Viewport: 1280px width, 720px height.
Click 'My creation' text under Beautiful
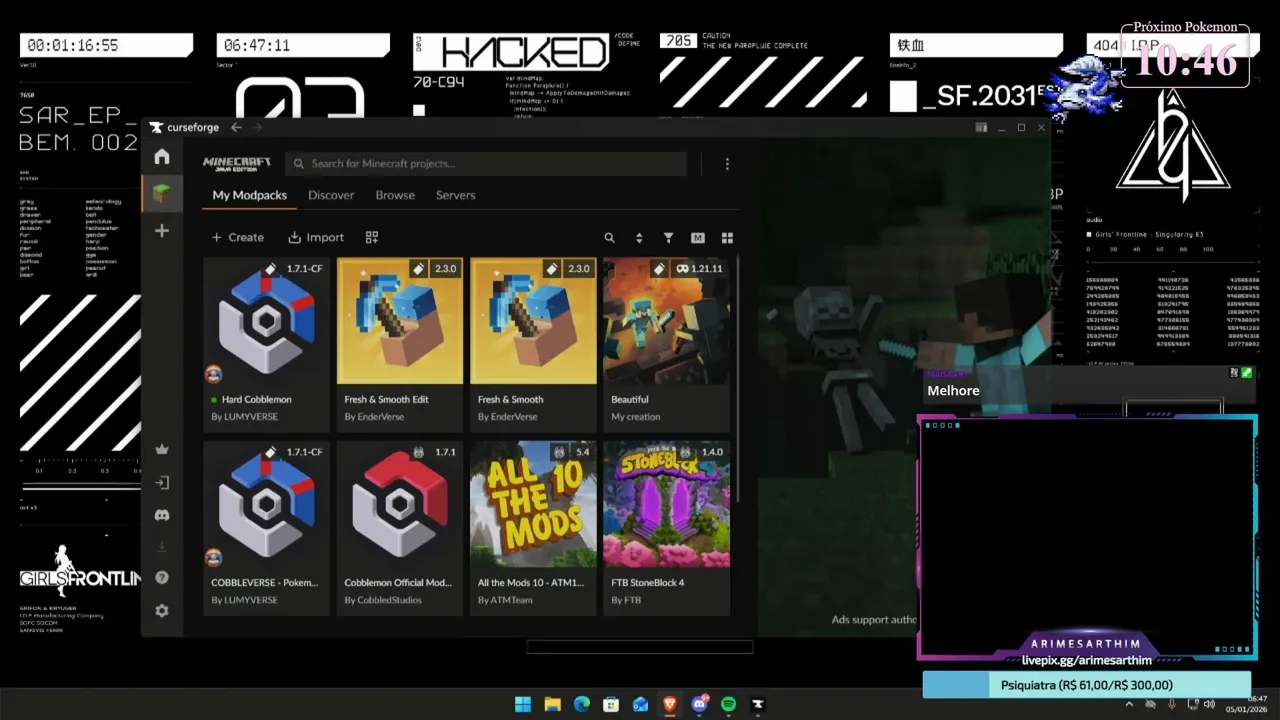(x=636, y=417)
